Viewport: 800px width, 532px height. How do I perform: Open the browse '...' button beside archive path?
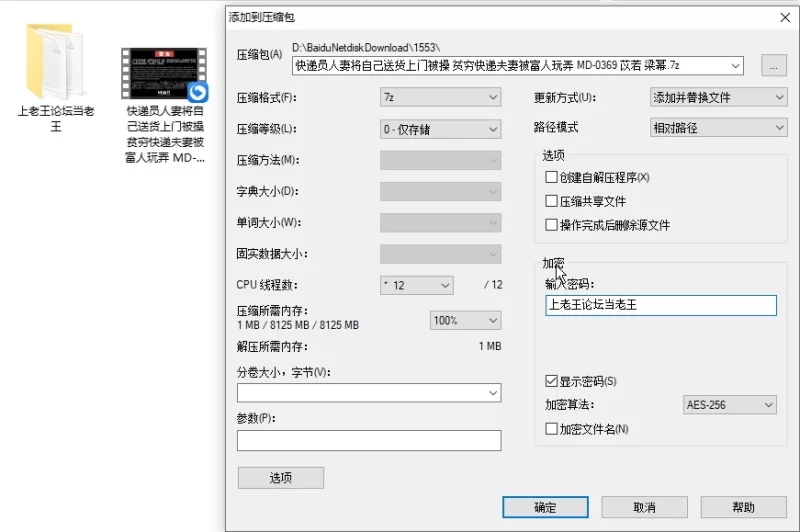[773, 65]
